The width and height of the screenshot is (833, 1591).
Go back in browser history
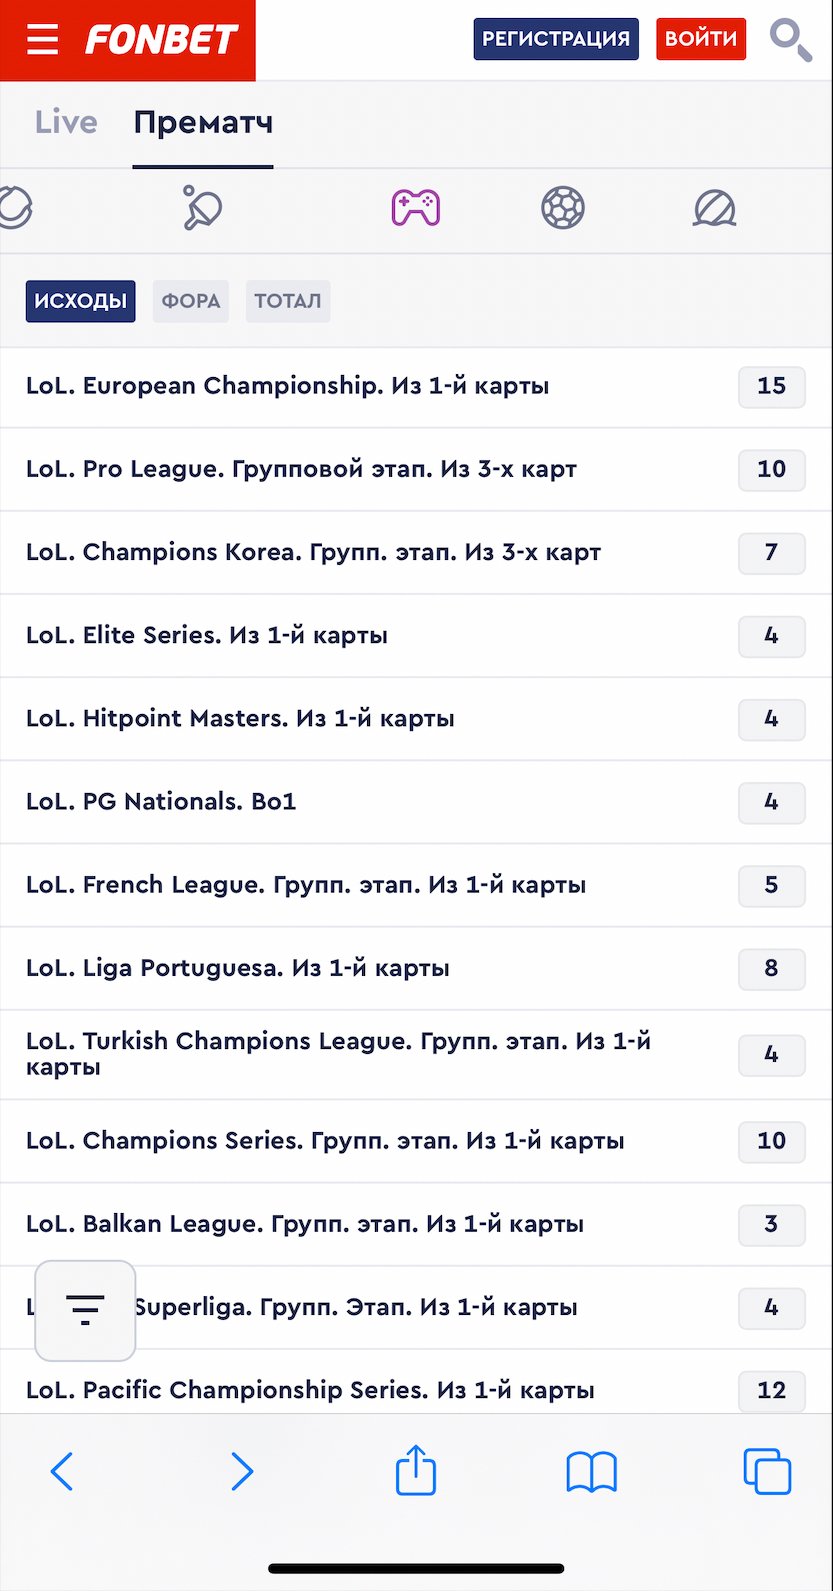tap(62, 1472)
